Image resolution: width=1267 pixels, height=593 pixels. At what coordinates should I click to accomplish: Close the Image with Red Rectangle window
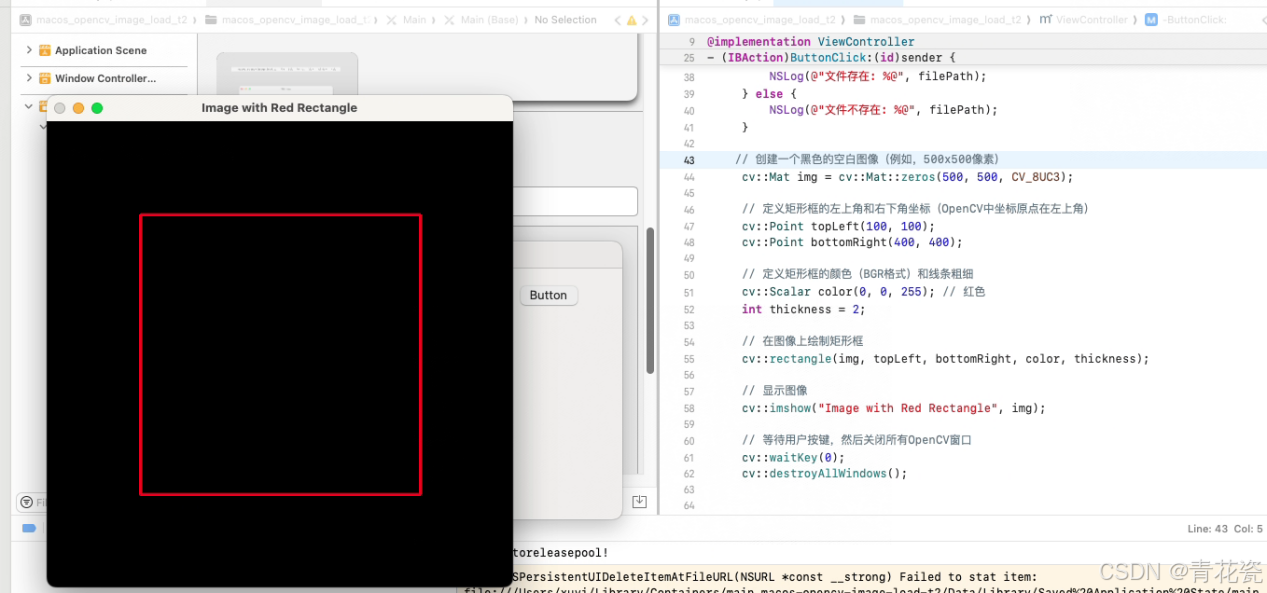60,108
